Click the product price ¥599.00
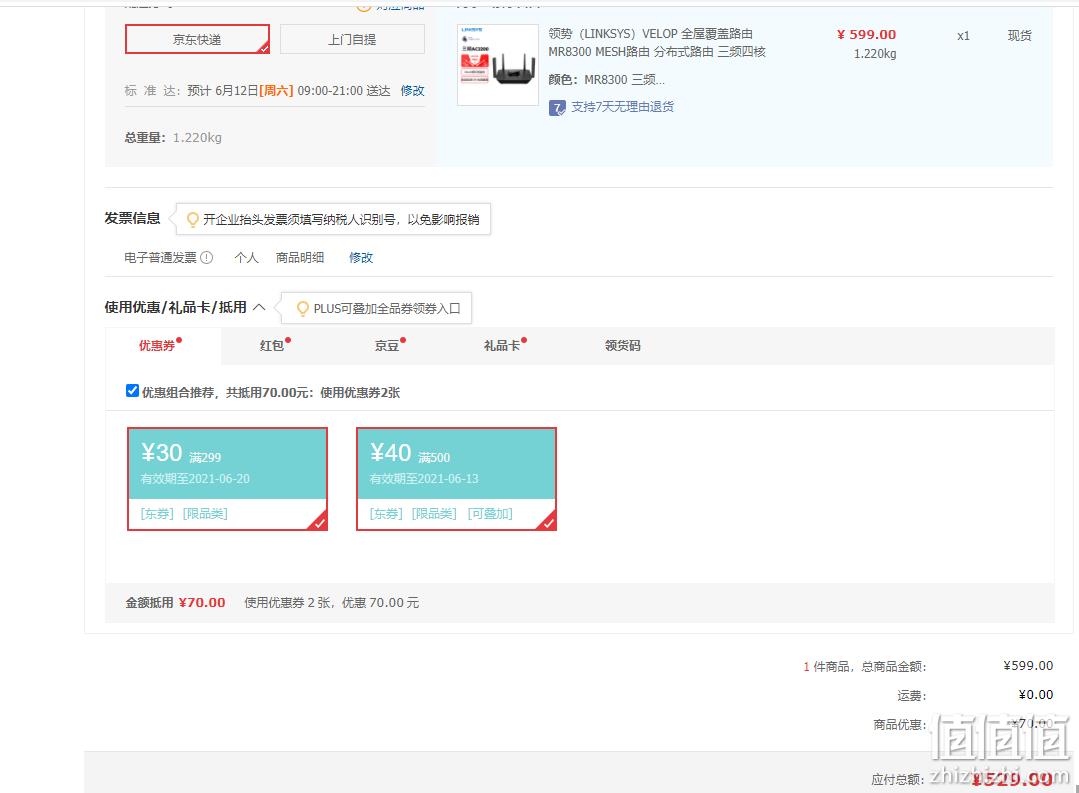 tap(866, 34)
